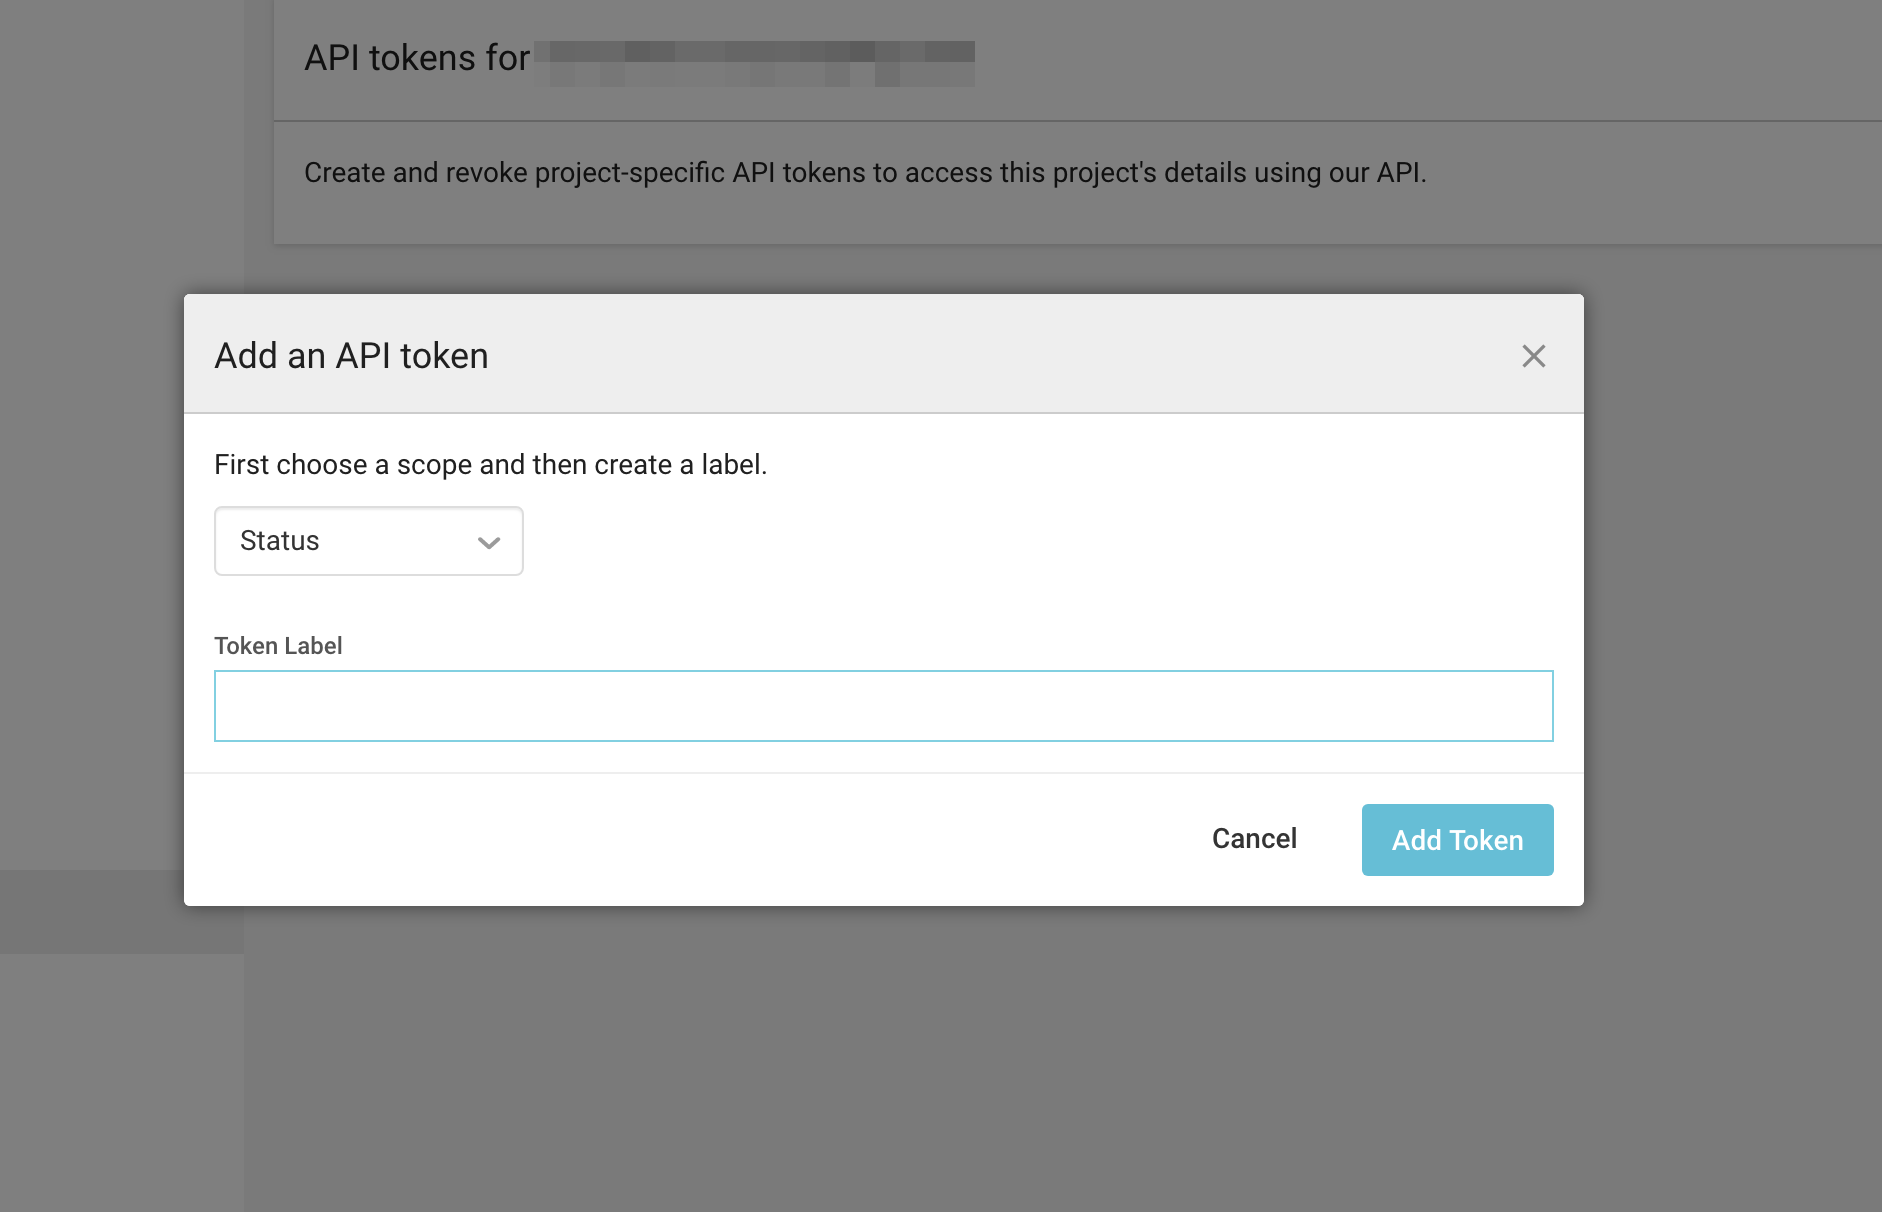Click inside the empty token label box
This screenshot has height=1212, width=1882.
(883, 705)
